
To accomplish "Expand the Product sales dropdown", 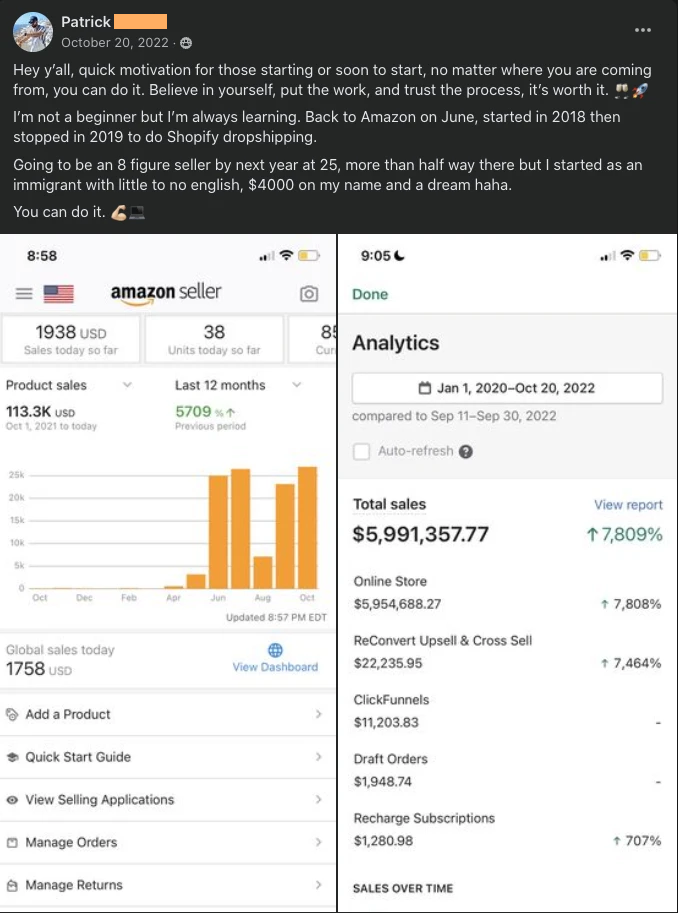I will click(x=127, y=385).
